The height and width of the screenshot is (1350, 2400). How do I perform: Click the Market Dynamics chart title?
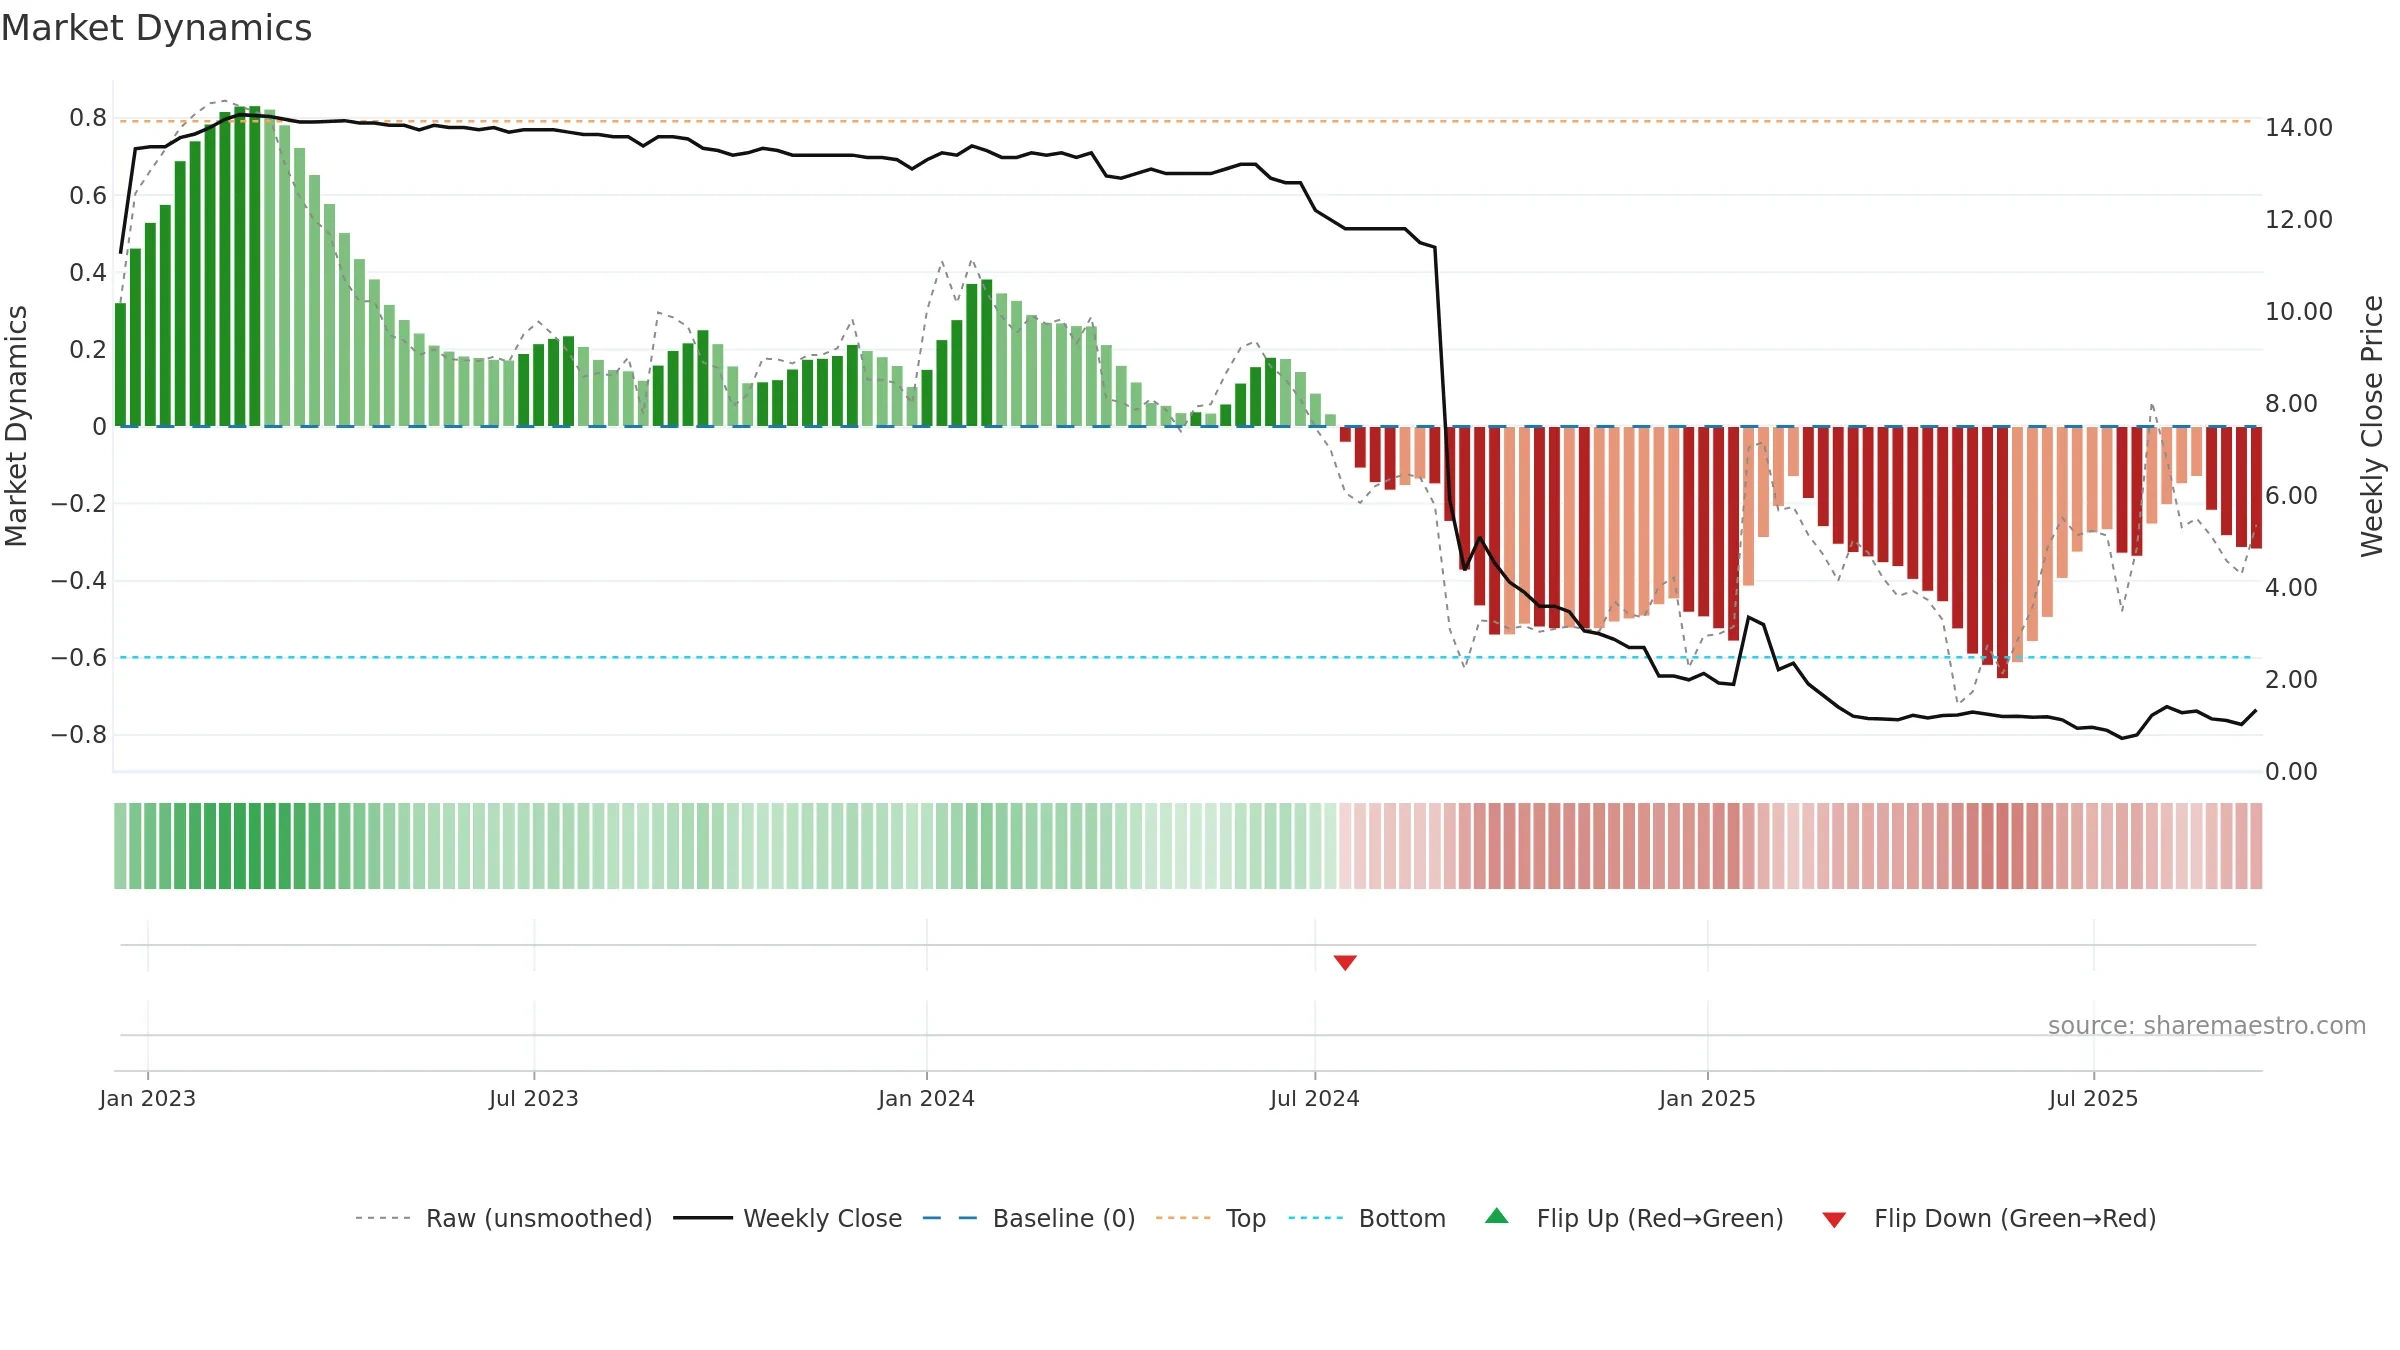pyautogui.click(x=156, y=28)
